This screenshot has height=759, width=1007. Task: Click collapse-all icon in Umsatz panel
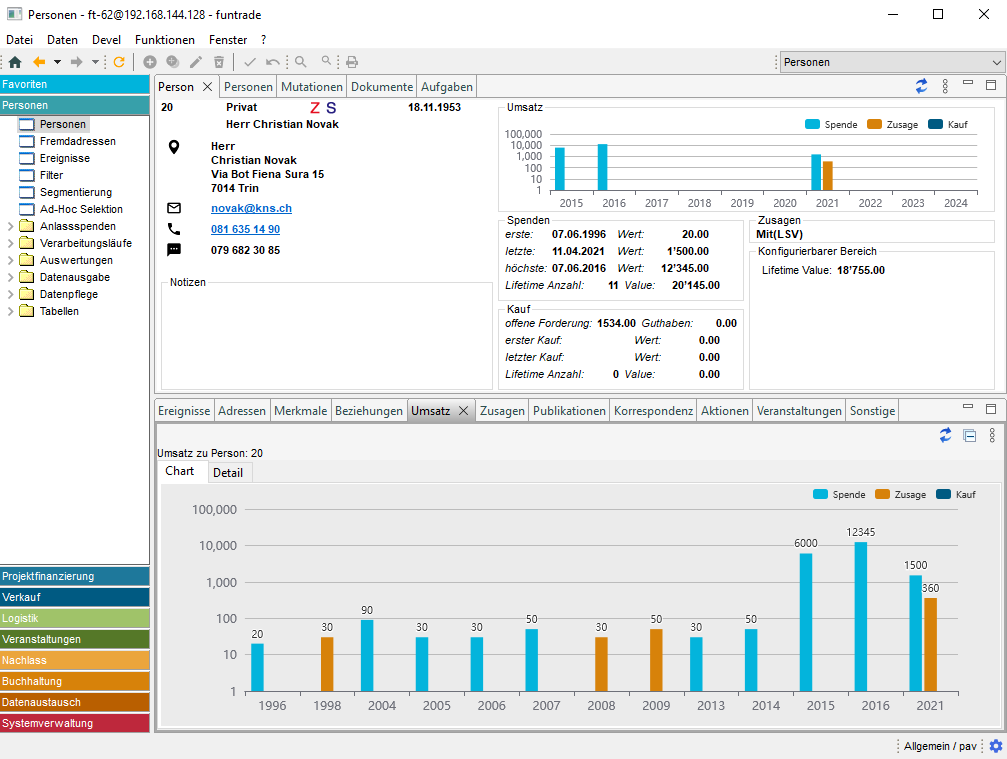pyautogui.click(x=969, y=435)
